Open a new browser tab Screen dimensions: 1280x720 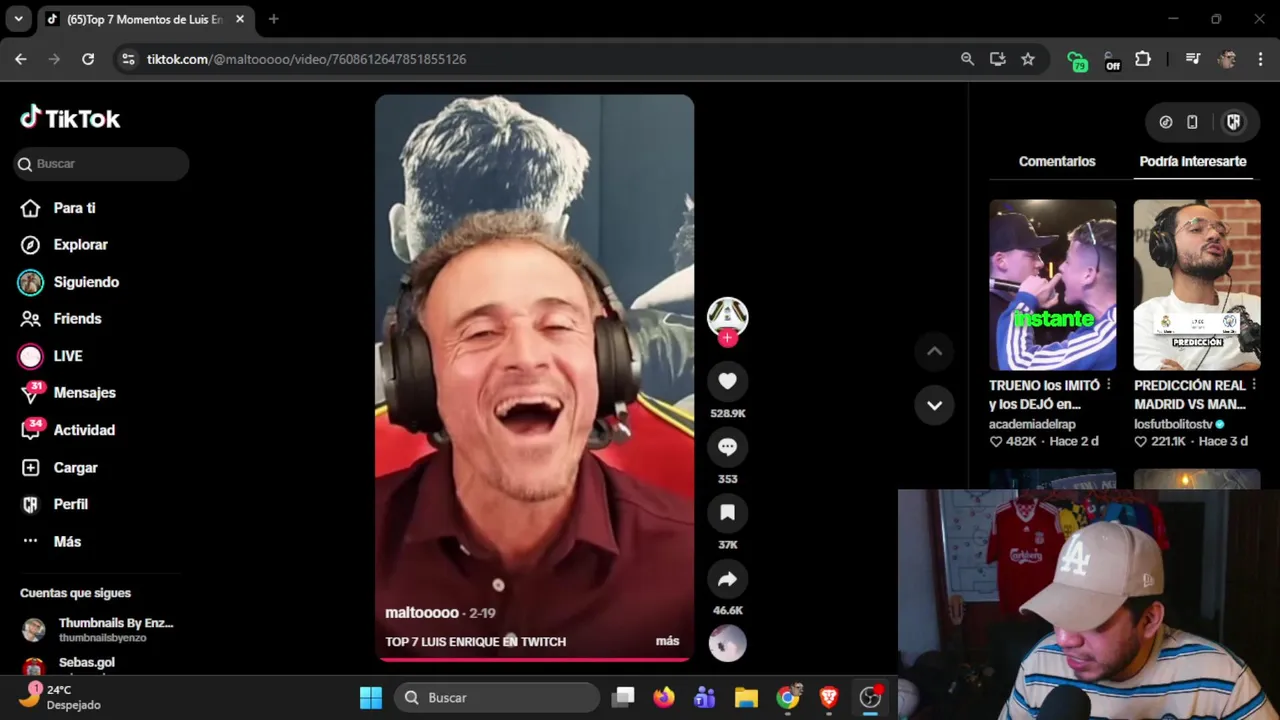(273, 19)
